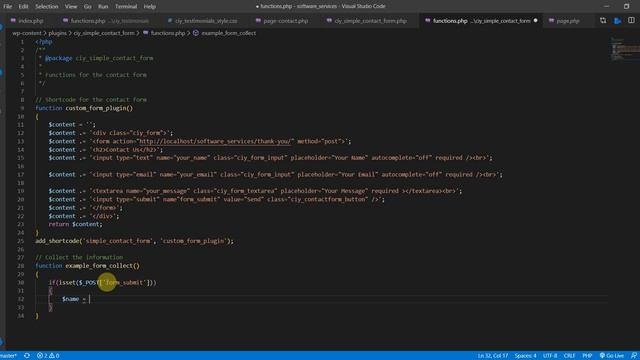Minimize the VS Code window
Image resolution: width=640 pixels, height=360 pixels.
(606, 6)
